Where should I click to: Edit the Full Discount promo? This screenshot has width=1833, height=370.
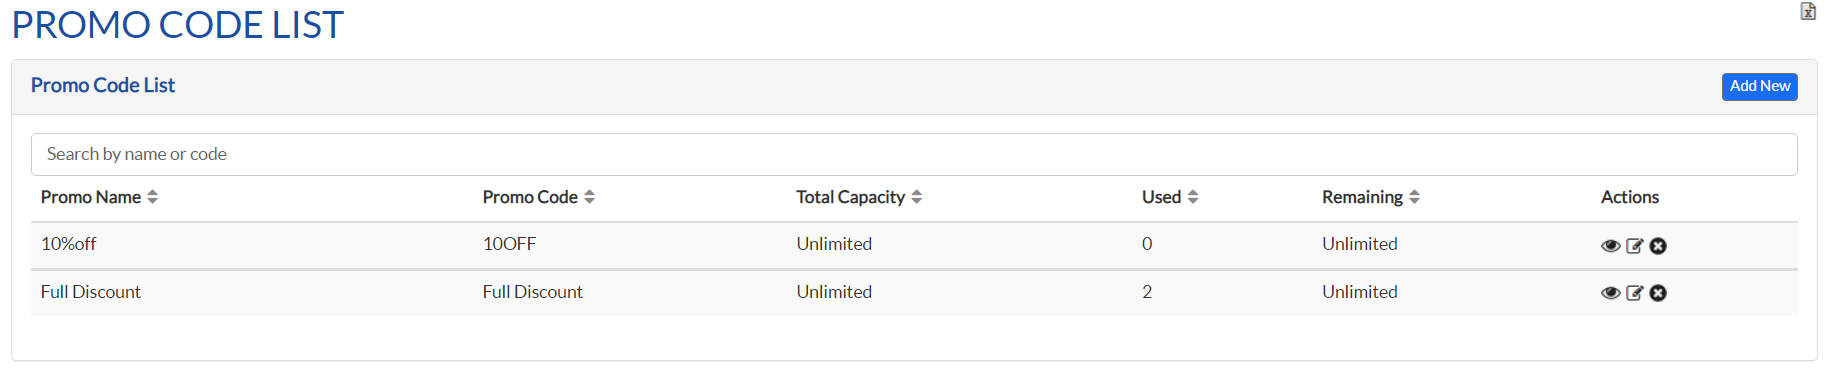click(1635, 293)
